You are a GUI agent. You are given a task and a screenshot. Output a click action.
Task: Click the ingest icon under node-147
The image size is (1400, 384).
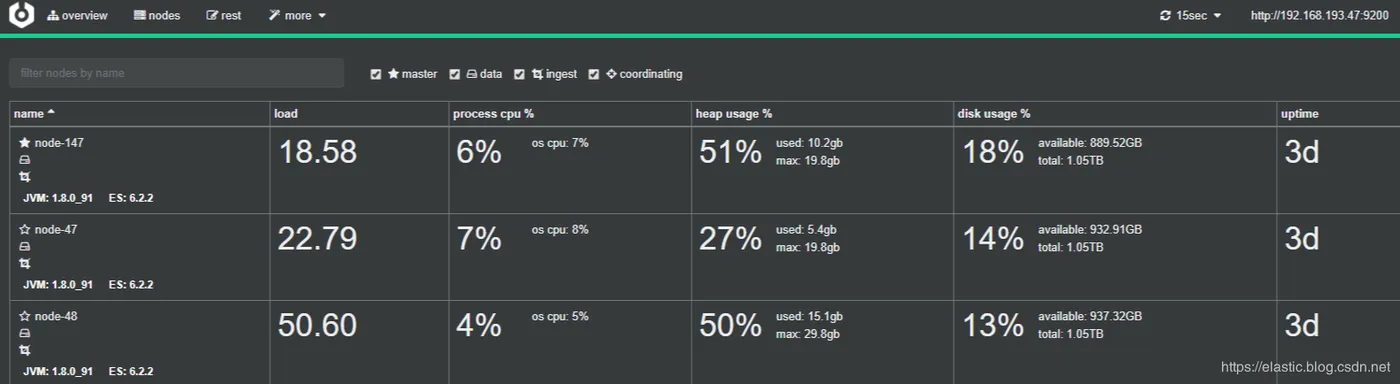pos(25,176)
